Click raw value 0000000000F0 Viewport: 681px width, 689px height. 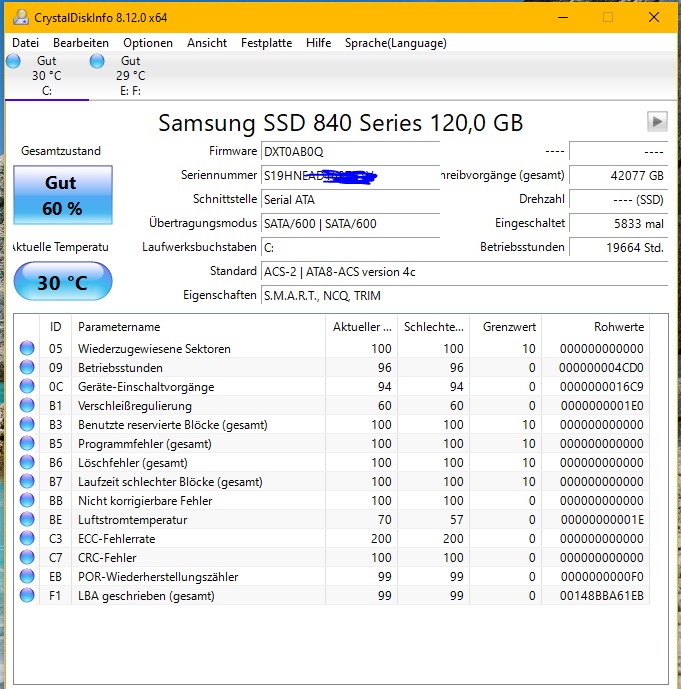point(602,577)
